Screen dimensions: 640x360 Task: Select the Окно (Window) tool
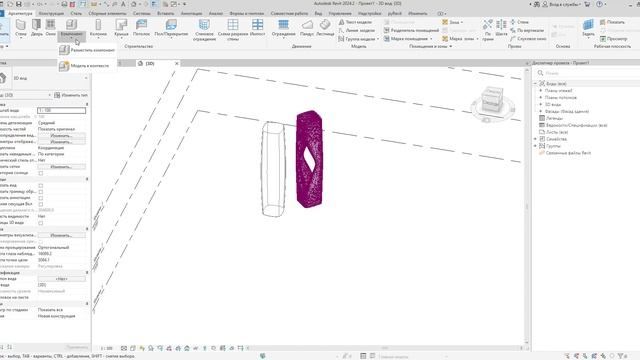[50, 29]
